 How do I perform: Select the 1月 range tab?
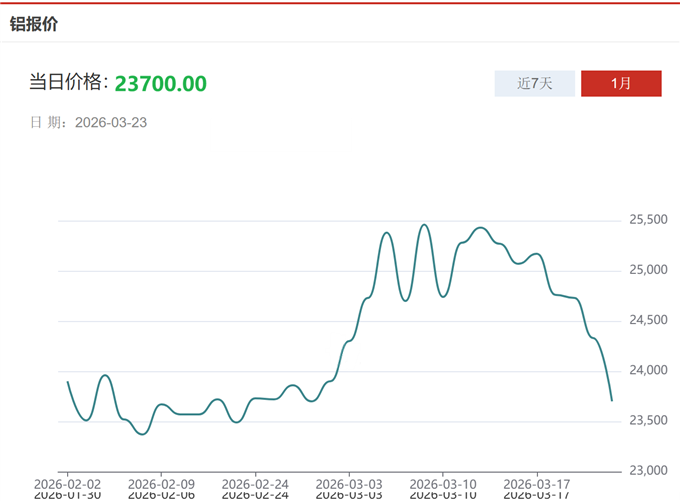click(x=620, y=84)
